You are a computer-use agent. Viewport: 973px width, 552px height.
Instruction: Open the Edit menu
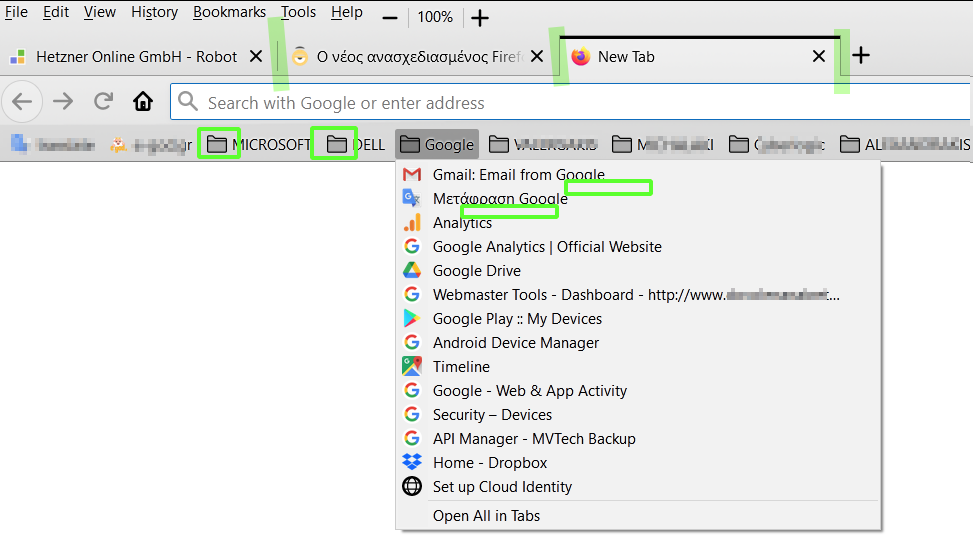tap(56, 12)
